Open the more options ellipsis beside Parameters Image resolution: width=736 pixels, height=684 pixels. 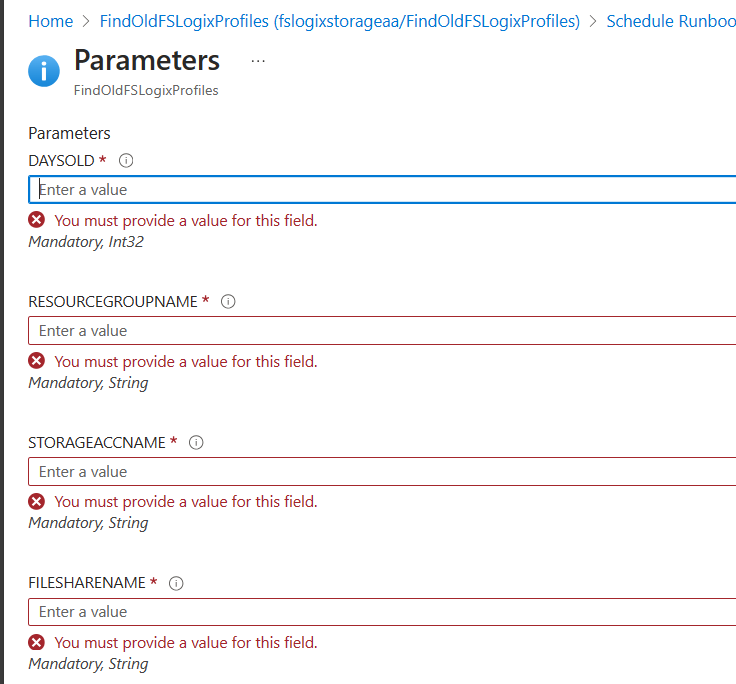point(258,61)
